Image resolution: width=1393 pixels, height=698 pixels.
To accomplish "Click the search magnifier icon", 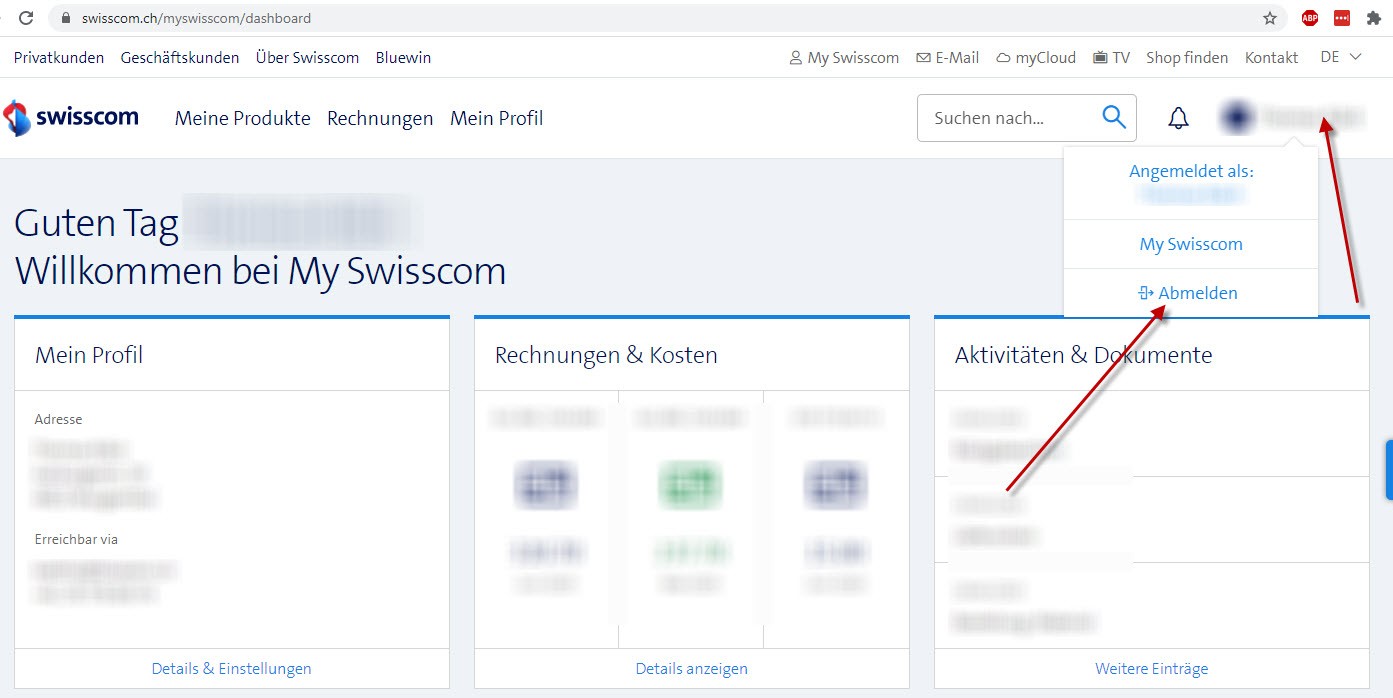I will (1113, 118).
